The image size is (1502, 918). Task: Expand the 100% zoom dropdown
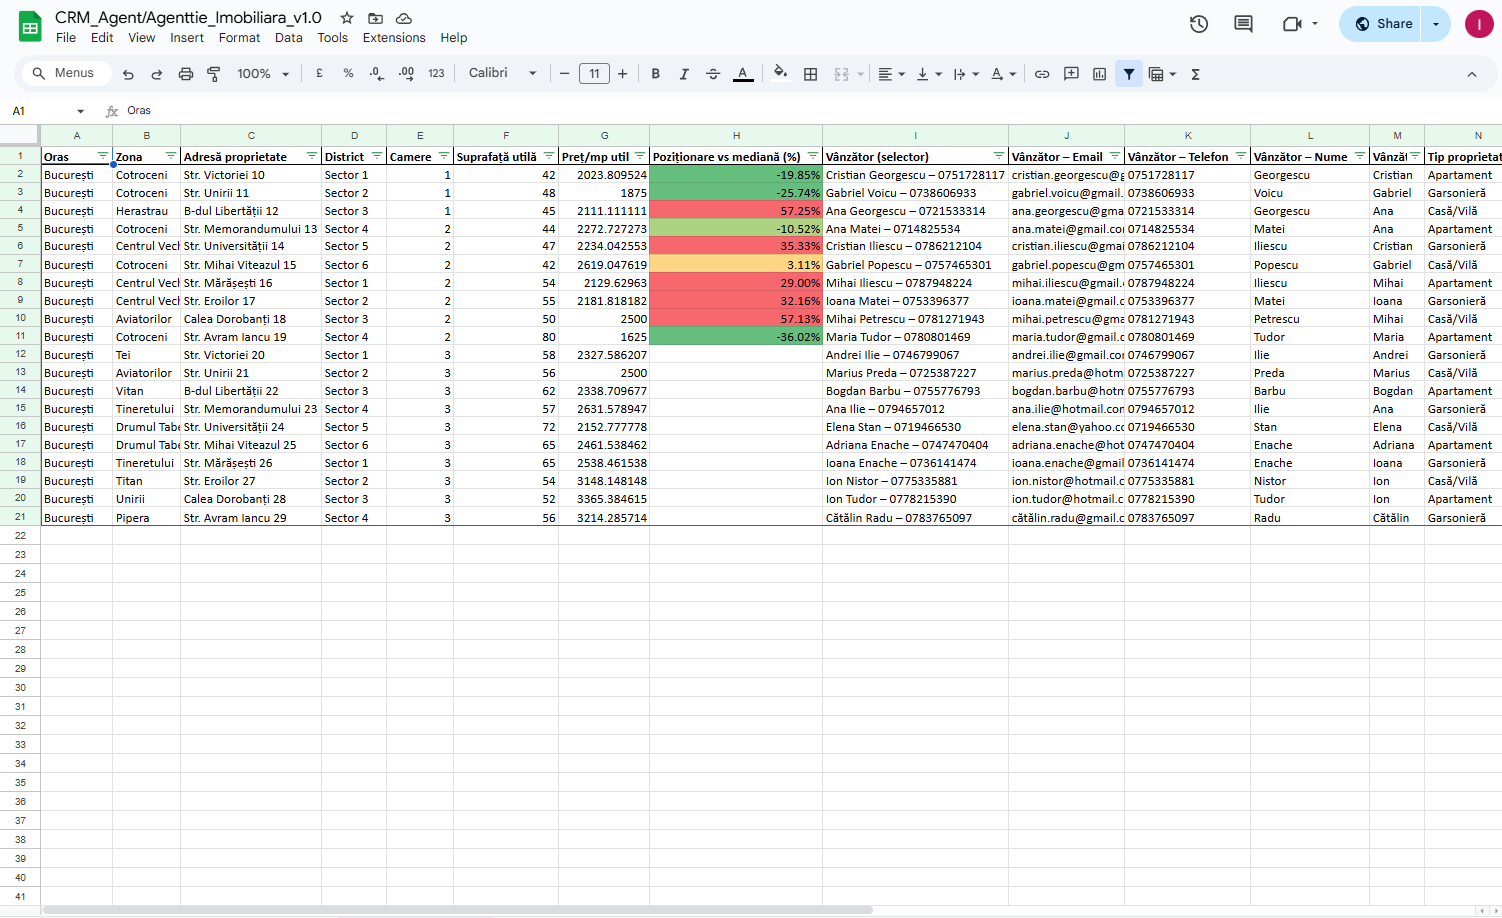pos(263,74)
